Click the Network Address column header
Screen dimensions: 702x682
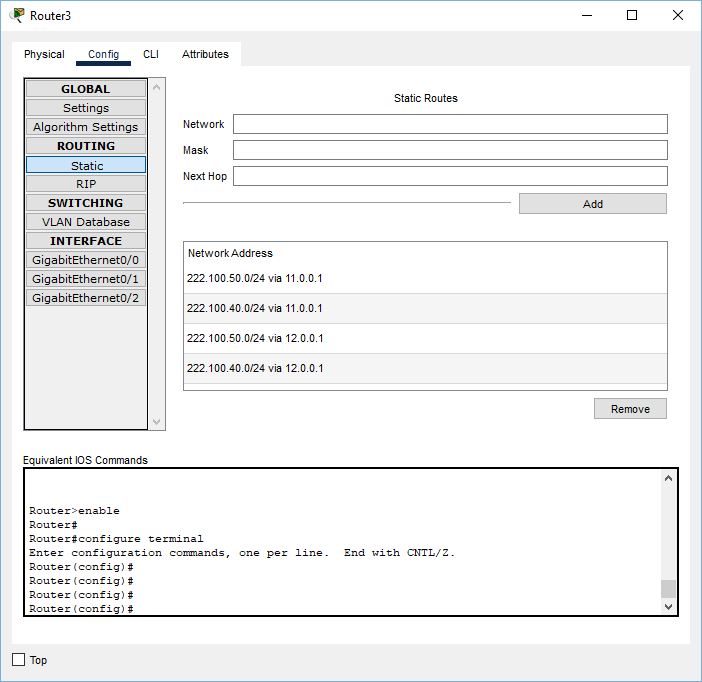click(x=230, y=253)
